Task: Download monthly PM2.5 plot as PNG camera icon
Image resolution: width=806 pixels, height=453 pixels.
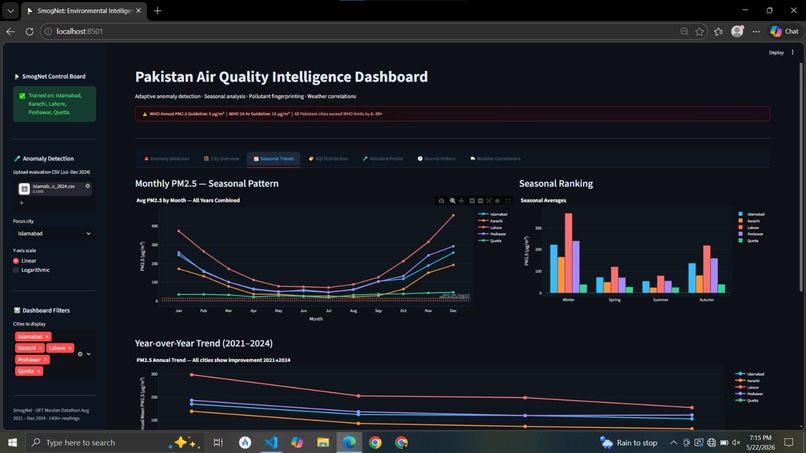Action: tap(441, 201)
